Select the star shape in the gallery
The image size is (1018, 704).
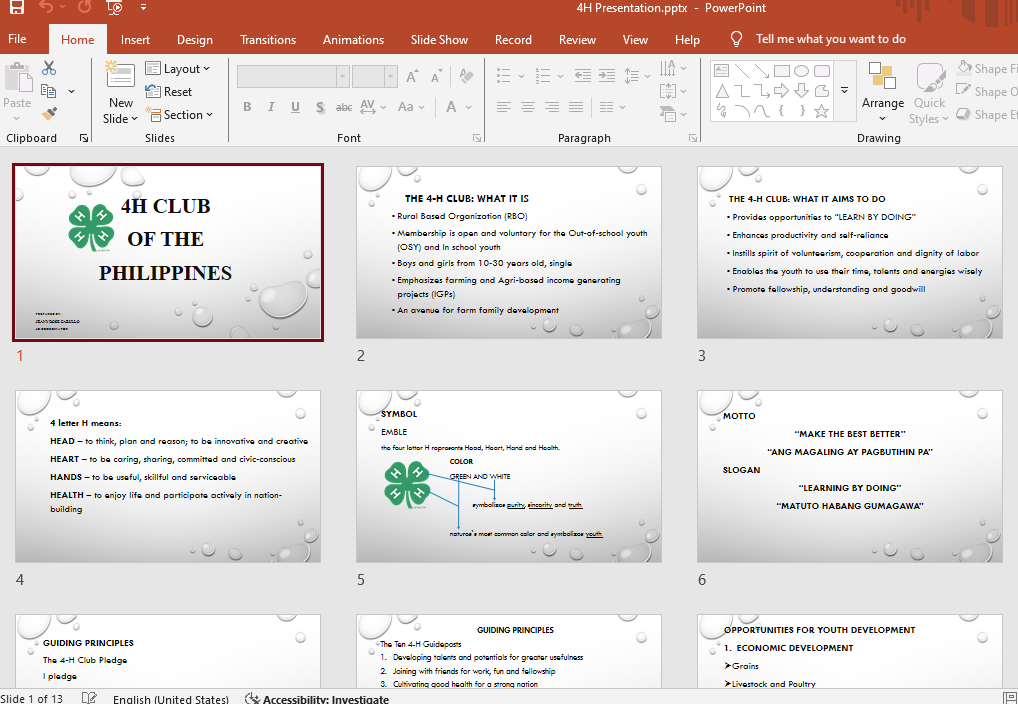click(x=821, y=111)
